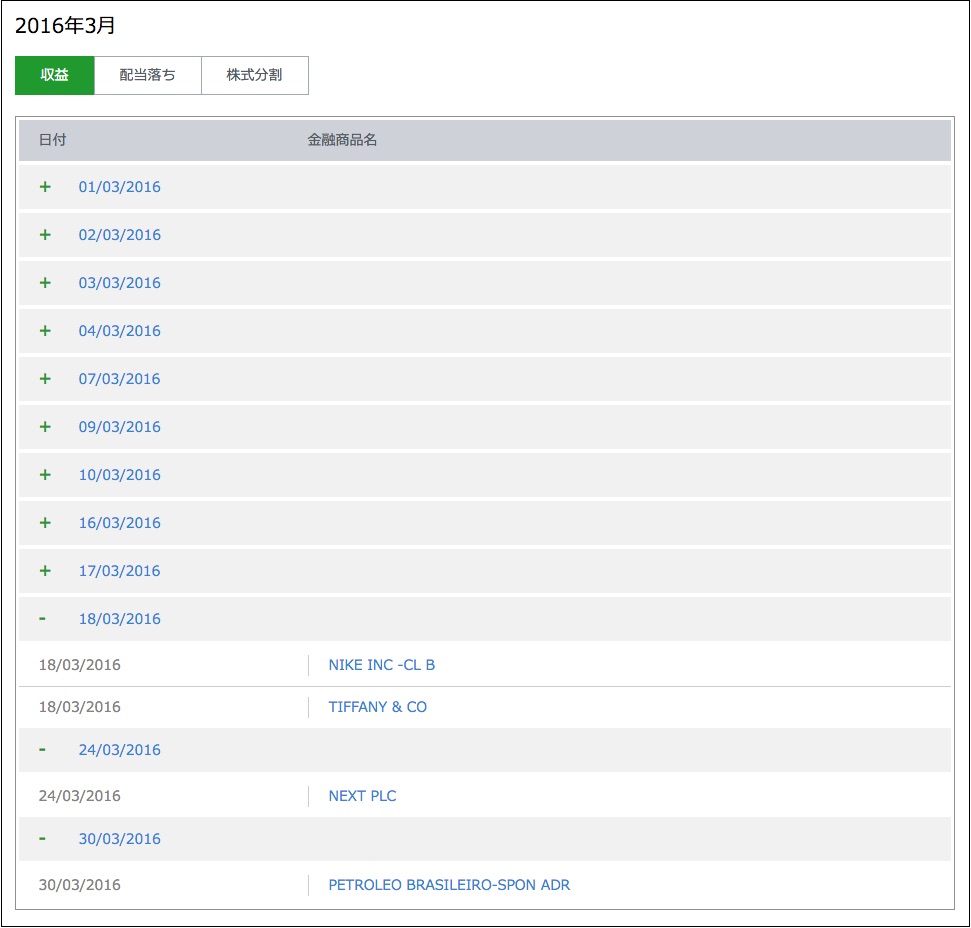
Task: Open the NEXT PLC link
Action: [362, 796]
